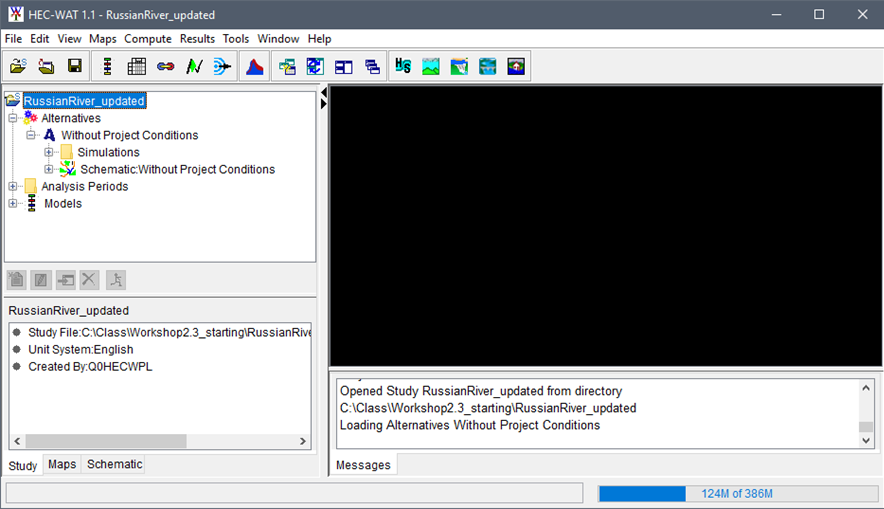Click the memory usage progress bar
Screen dimensions: 884x509
pyautogui.click(x=736, y=494)
